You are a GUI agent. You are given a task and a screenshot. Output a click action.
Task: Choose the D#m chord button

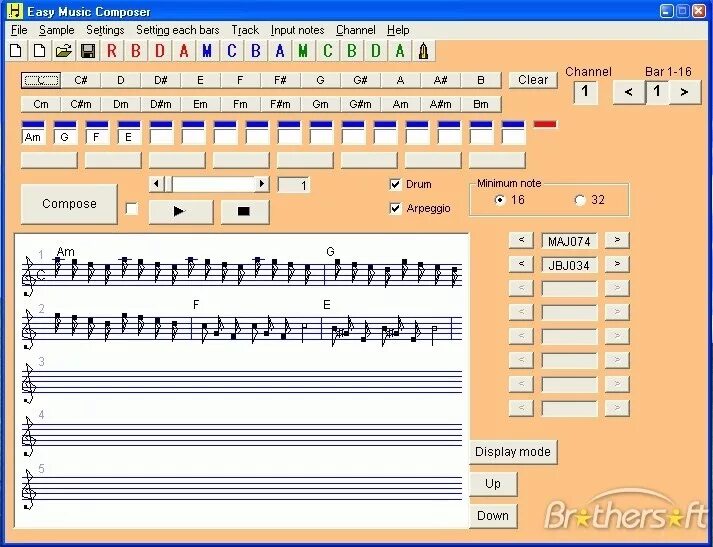[x=161, y=104]
